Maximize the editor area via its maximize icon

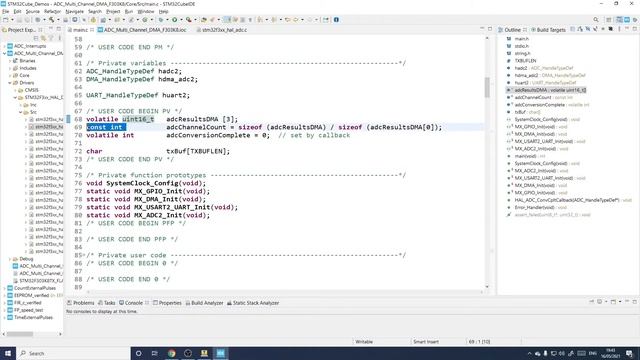point(490,29)
